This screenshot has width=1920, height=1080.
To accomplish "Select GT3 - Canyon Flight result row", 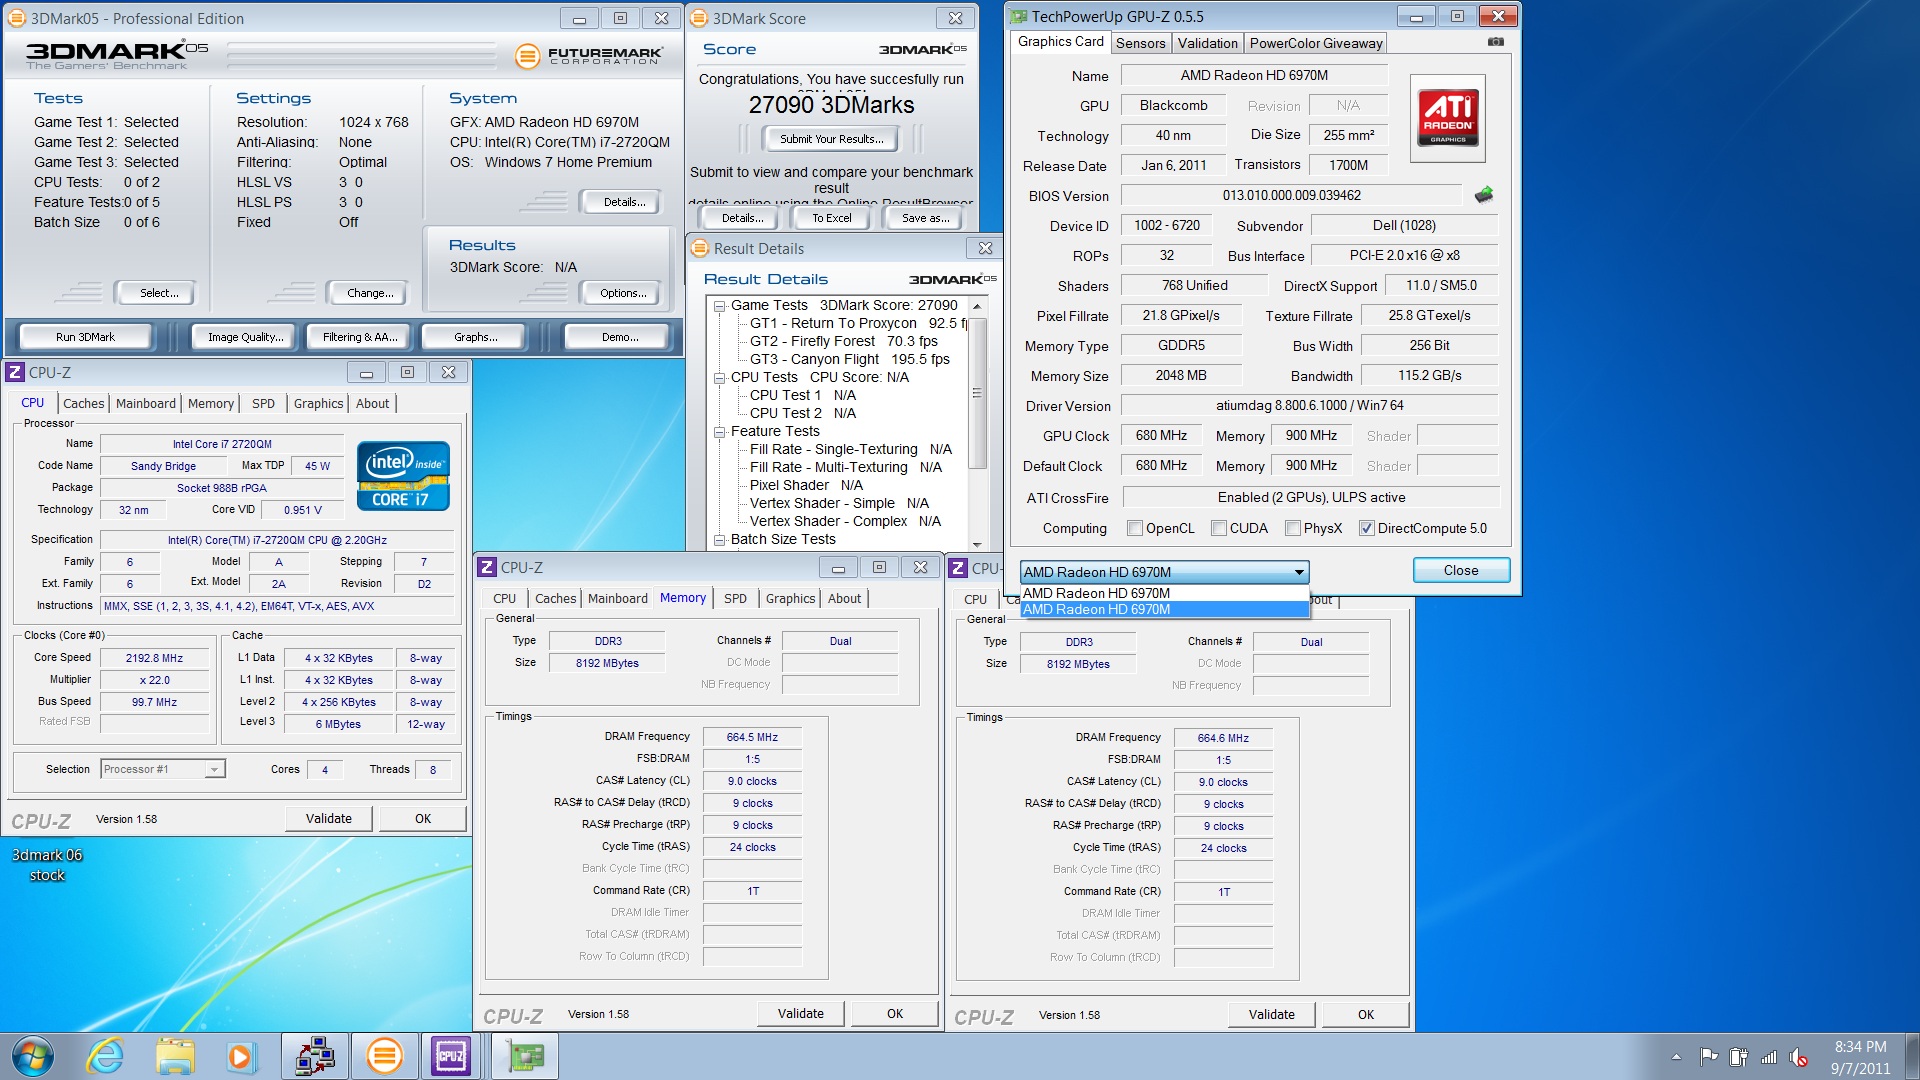I will tap(850, 359).
